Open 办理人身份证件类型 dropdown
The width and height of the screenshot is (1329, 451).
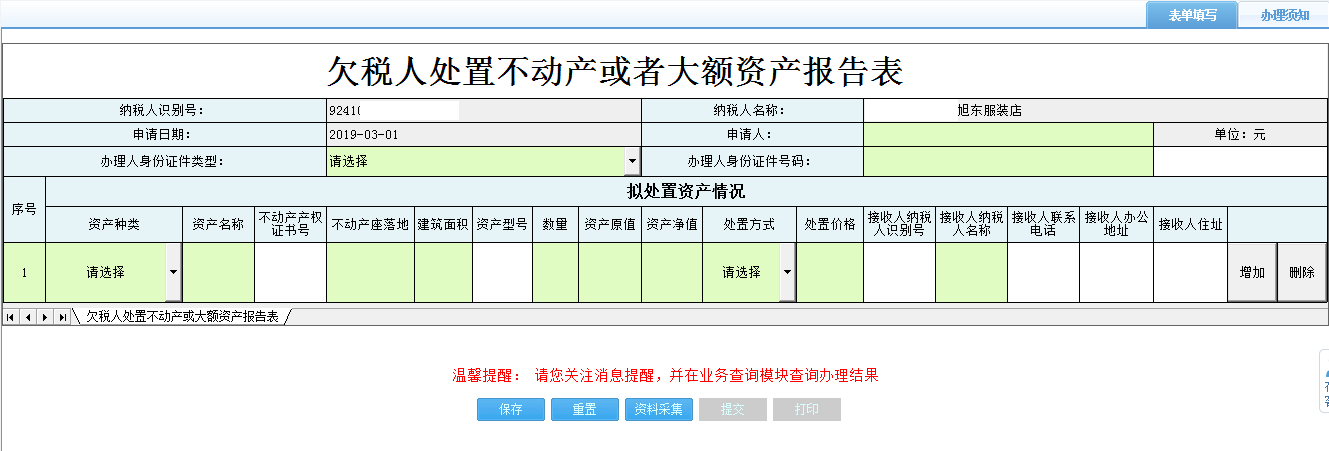(632, 161)
